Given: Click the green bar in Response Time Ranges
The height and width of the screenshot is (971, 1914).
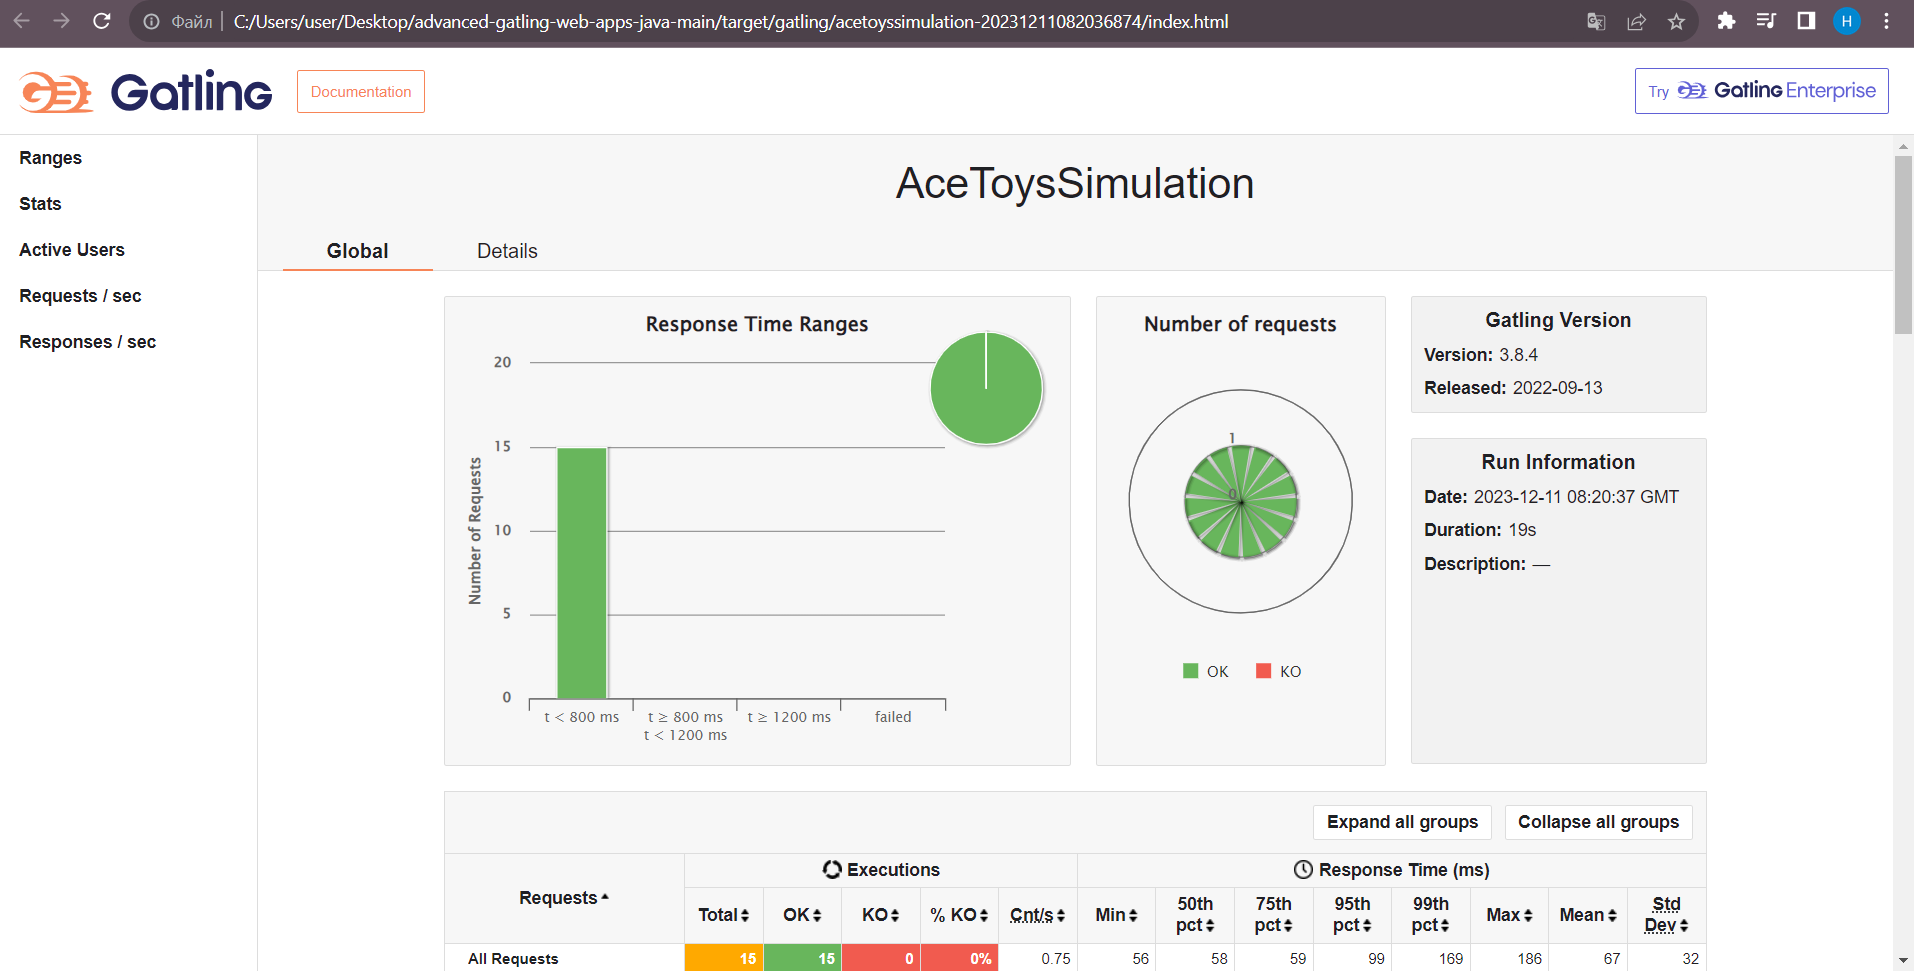Looking at the screenshot, I should click(x=582, y=573).
